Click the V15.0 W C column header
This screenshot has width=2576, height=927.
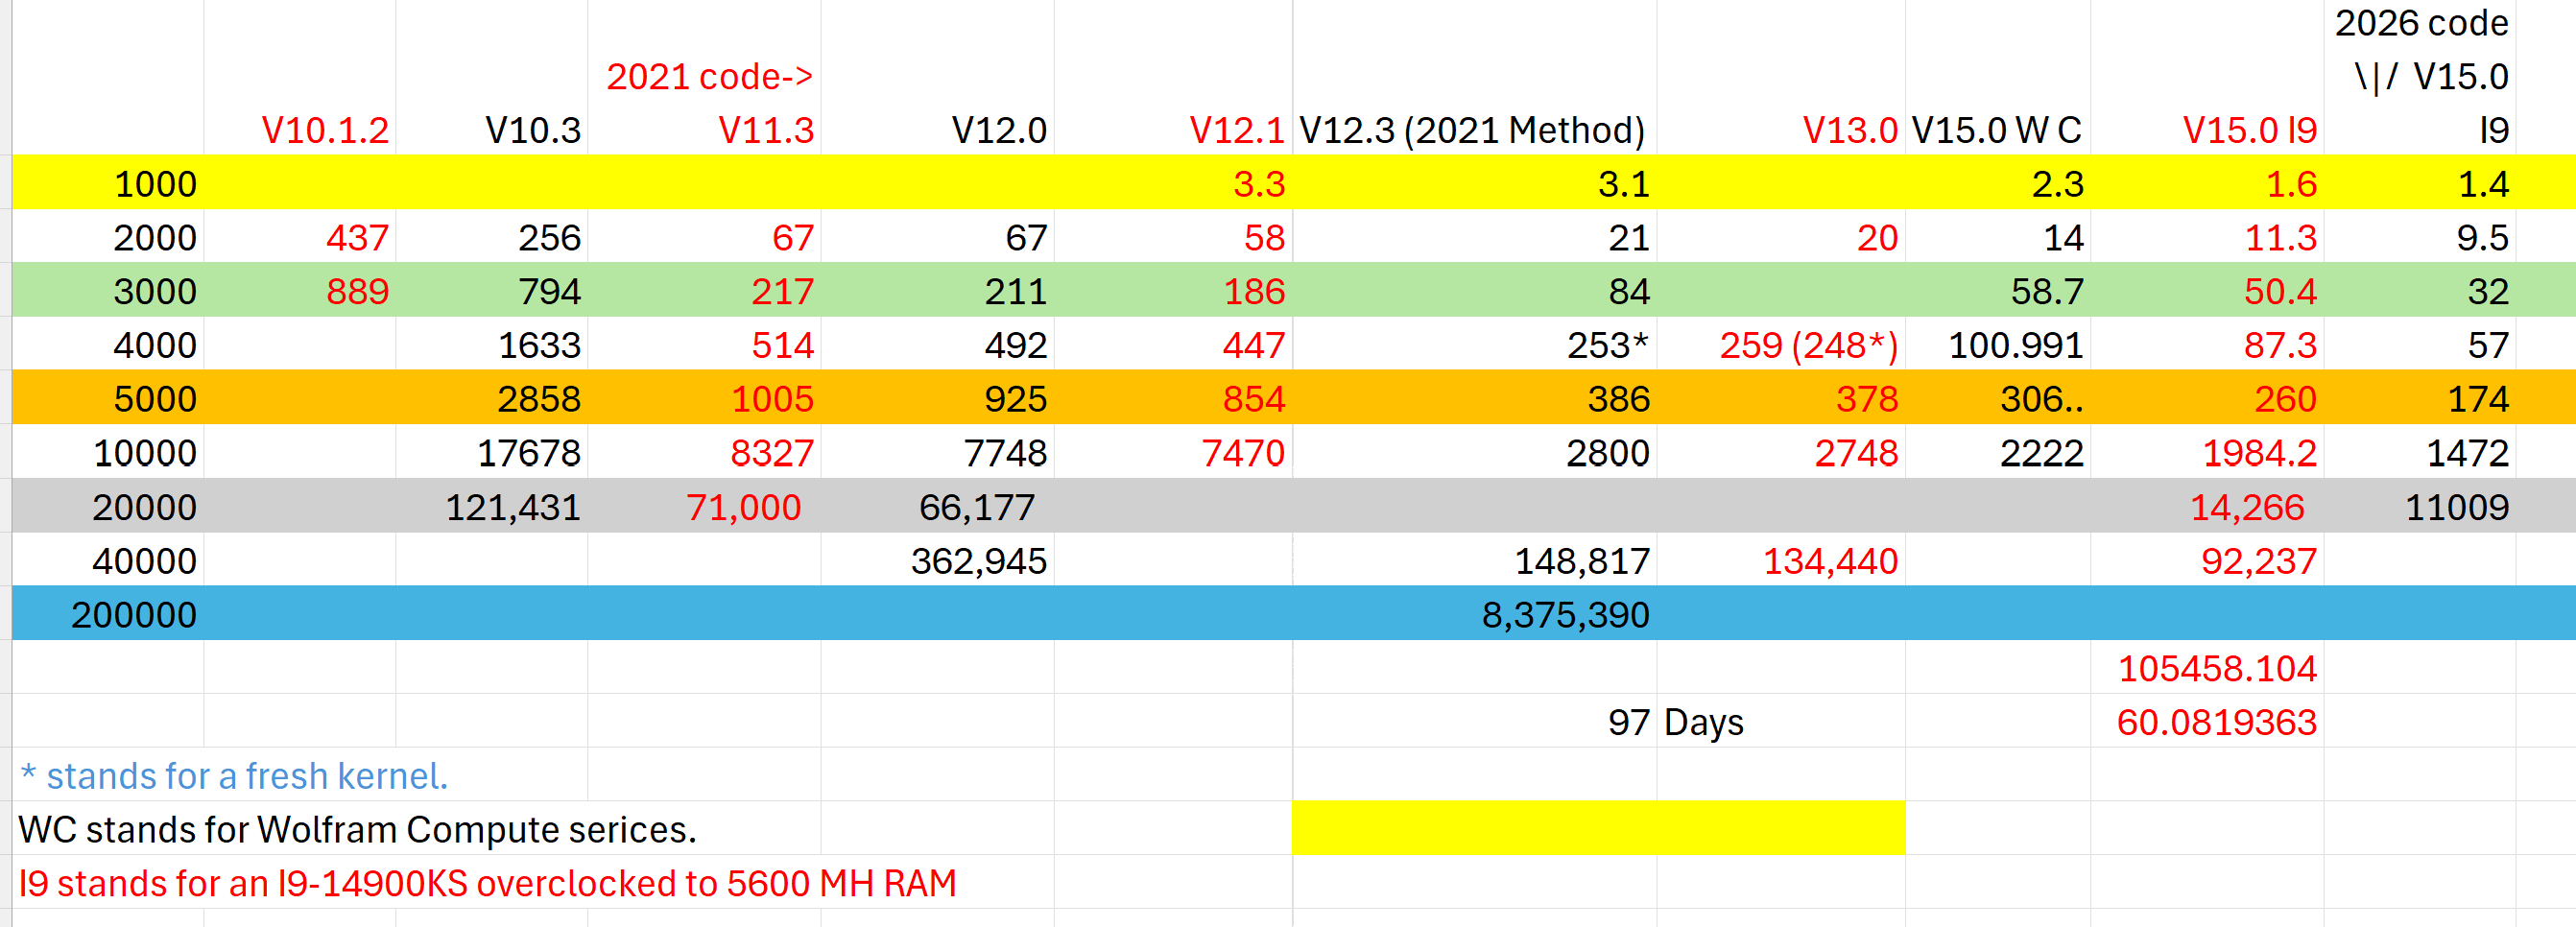point(1998,130)
